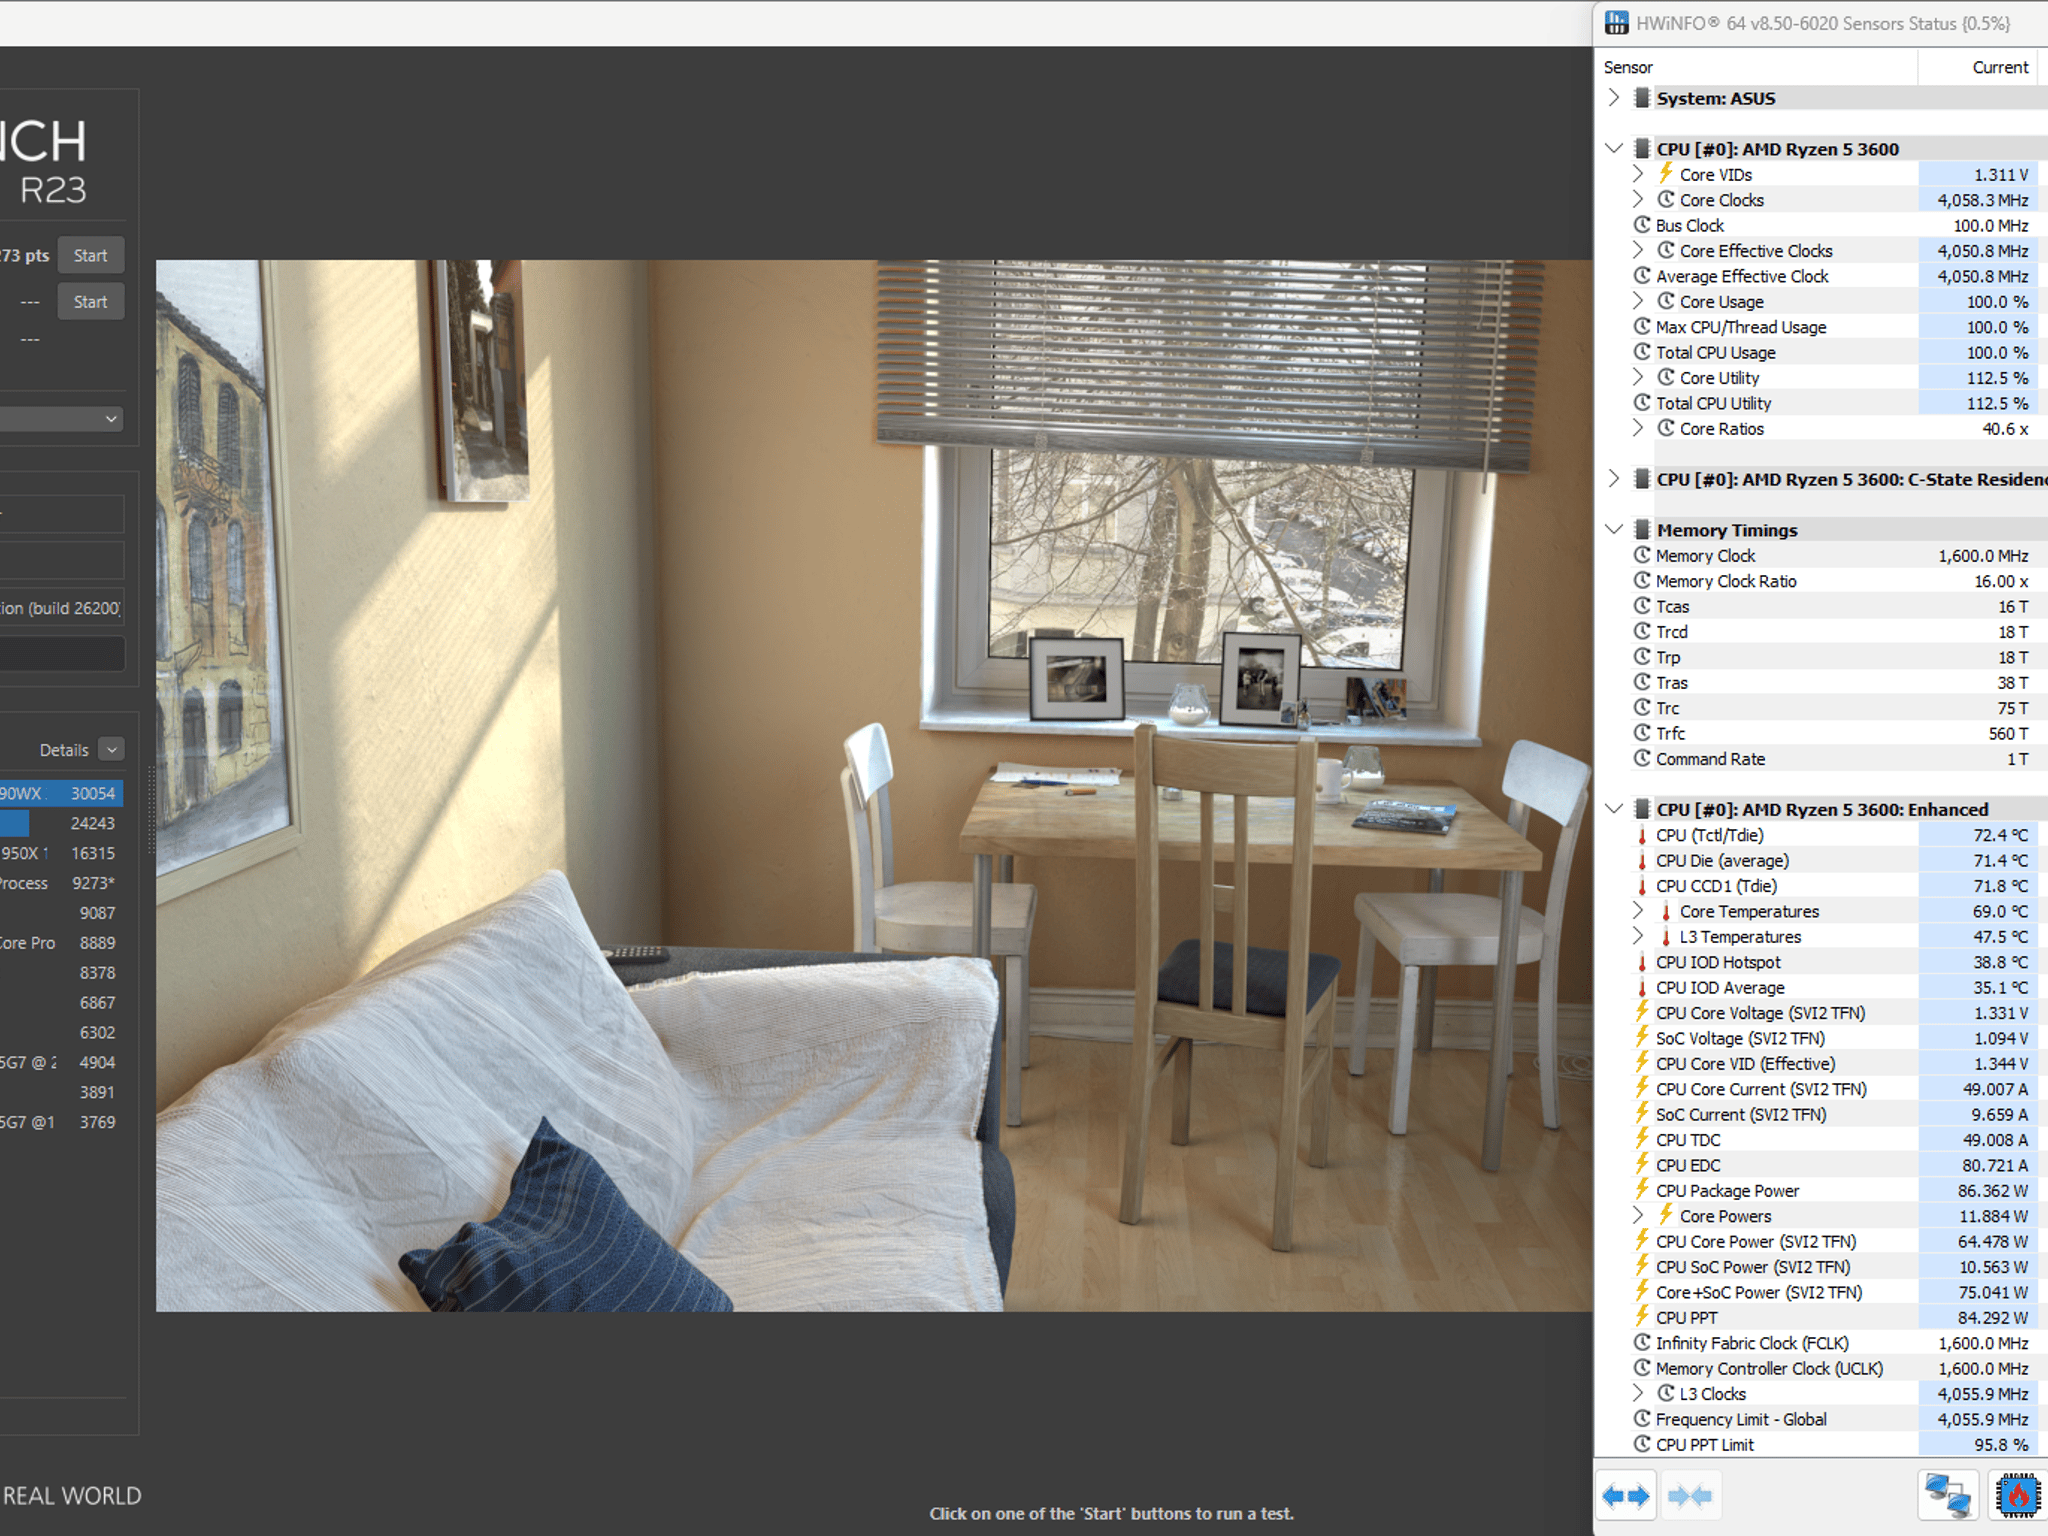2048x1536 pixels.
Task: Expand the Core Usage row
Action: click(1637, 301)
